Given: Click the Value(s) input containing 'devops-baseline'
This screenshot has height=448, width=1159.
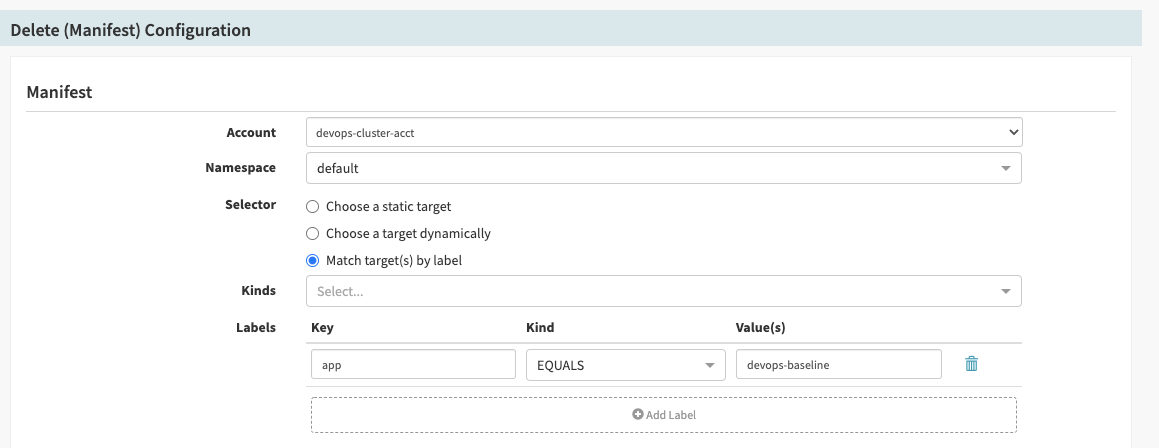Looking at the screenshot, I should point(838,365).
